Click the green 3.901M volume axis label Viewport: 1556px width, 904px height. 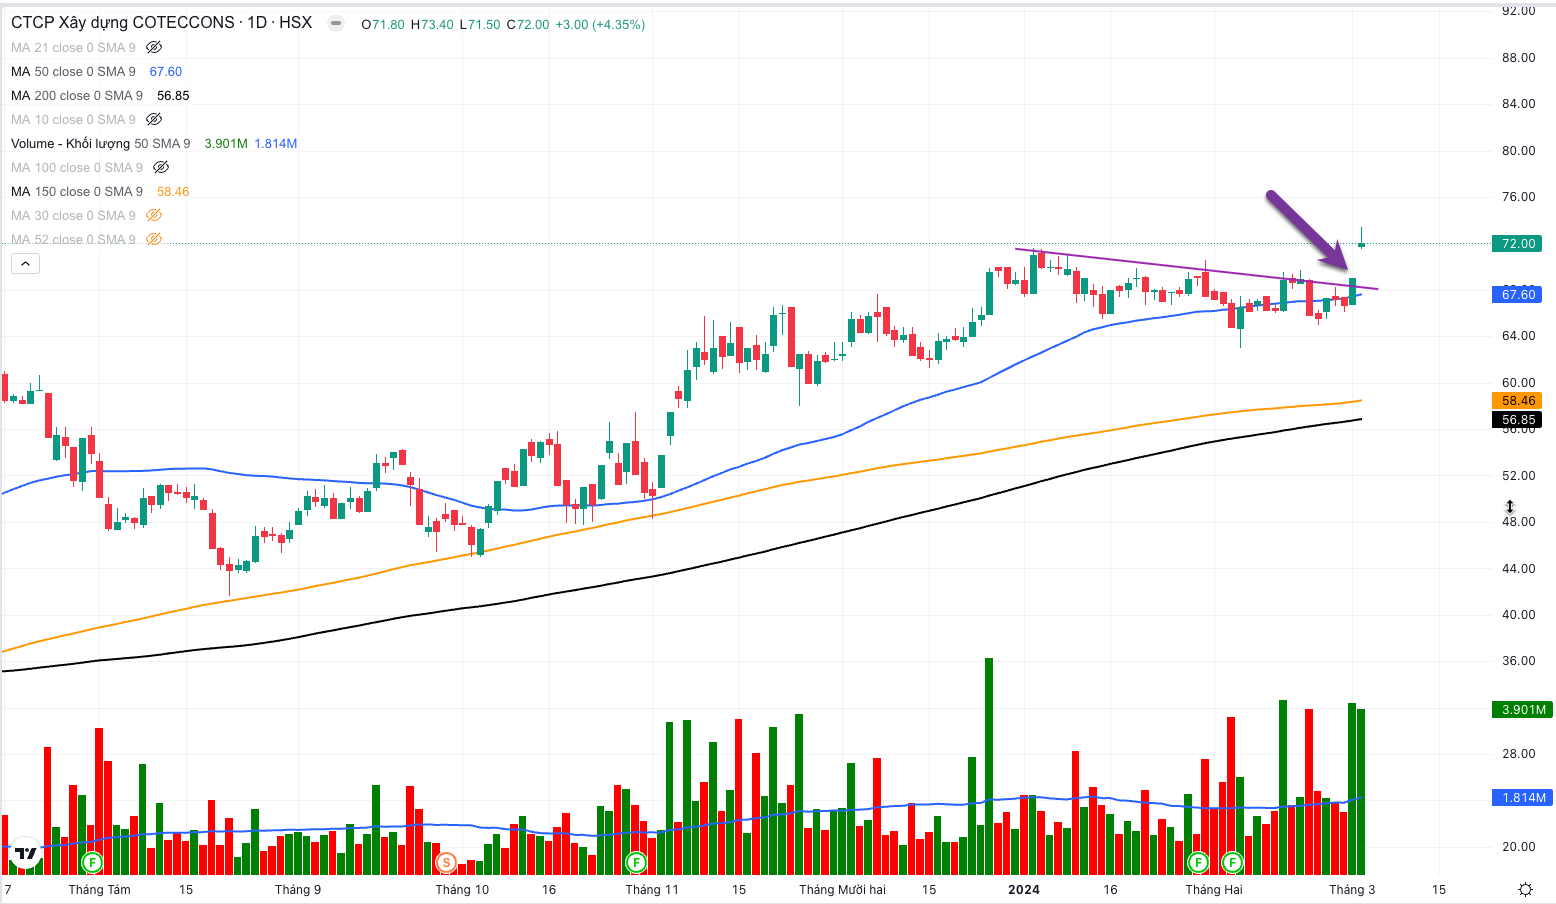tap(1522, 709)
